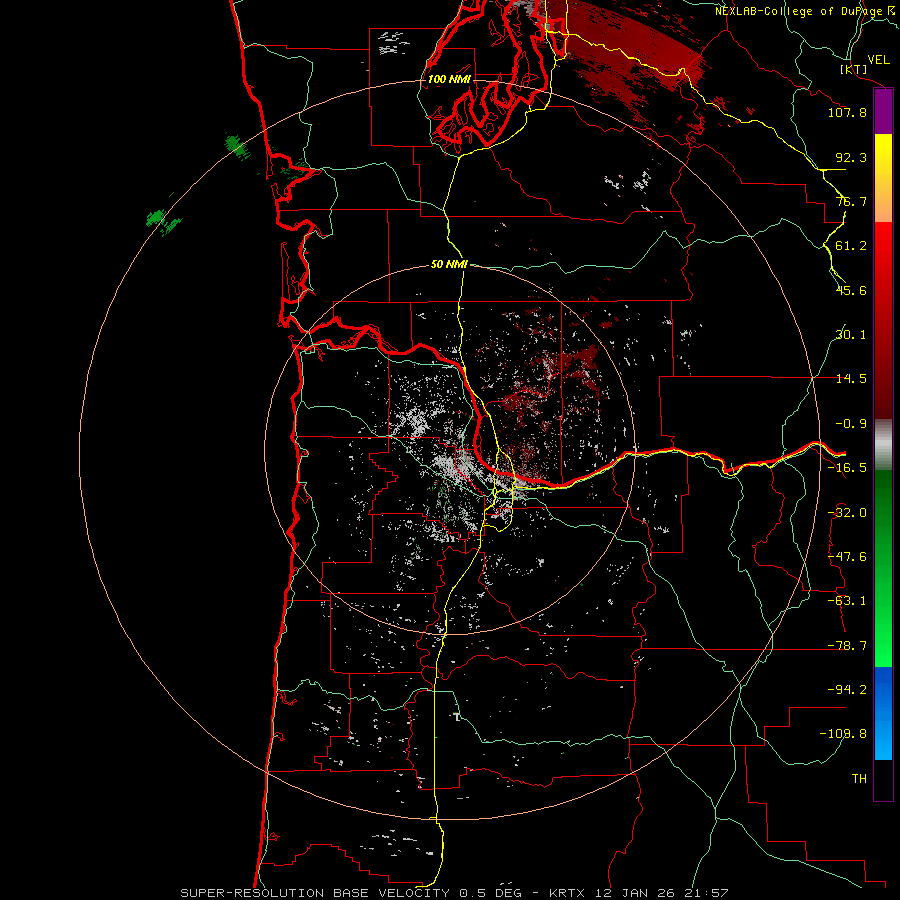Click the 92.3 velocity legend value
This screenshot has height=900, width=900.
tap(851, 157)
